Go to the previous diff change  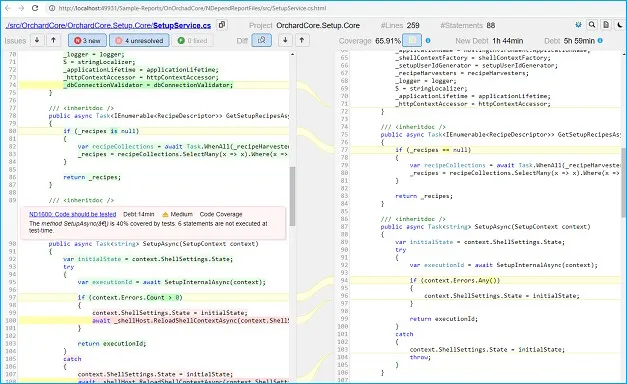[x=302, y=40]
